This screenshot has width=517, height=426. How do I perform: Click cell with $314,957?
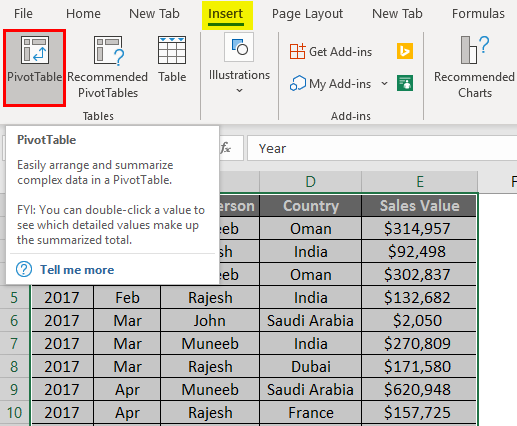[x=419, y=229]
